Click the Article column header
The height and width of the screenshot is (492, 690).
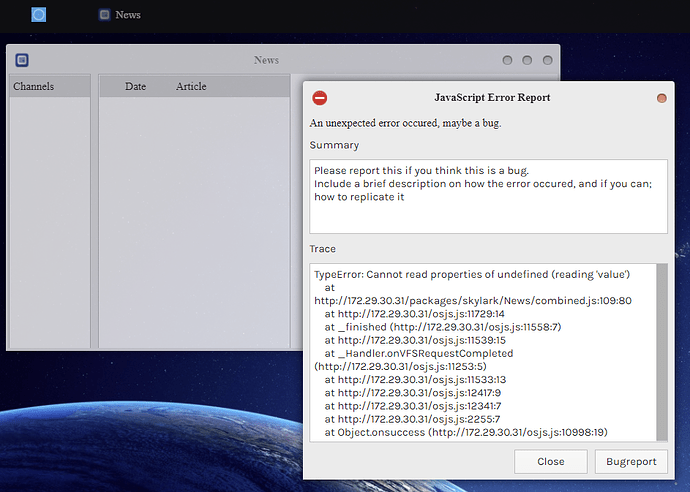coord(191,86)
